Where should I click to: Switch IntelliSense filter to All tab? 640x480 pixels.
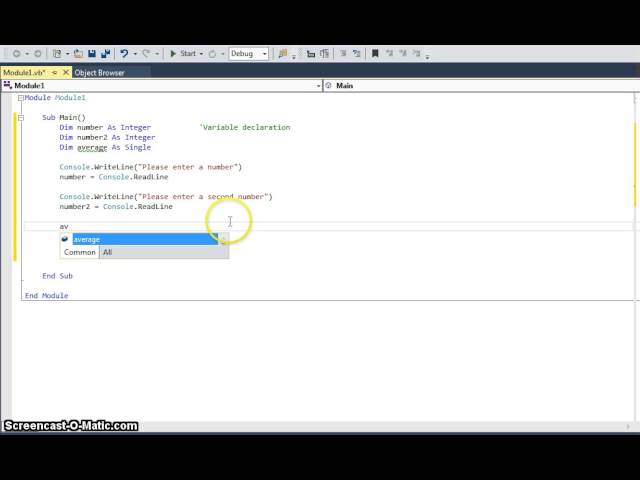(107, 252)
